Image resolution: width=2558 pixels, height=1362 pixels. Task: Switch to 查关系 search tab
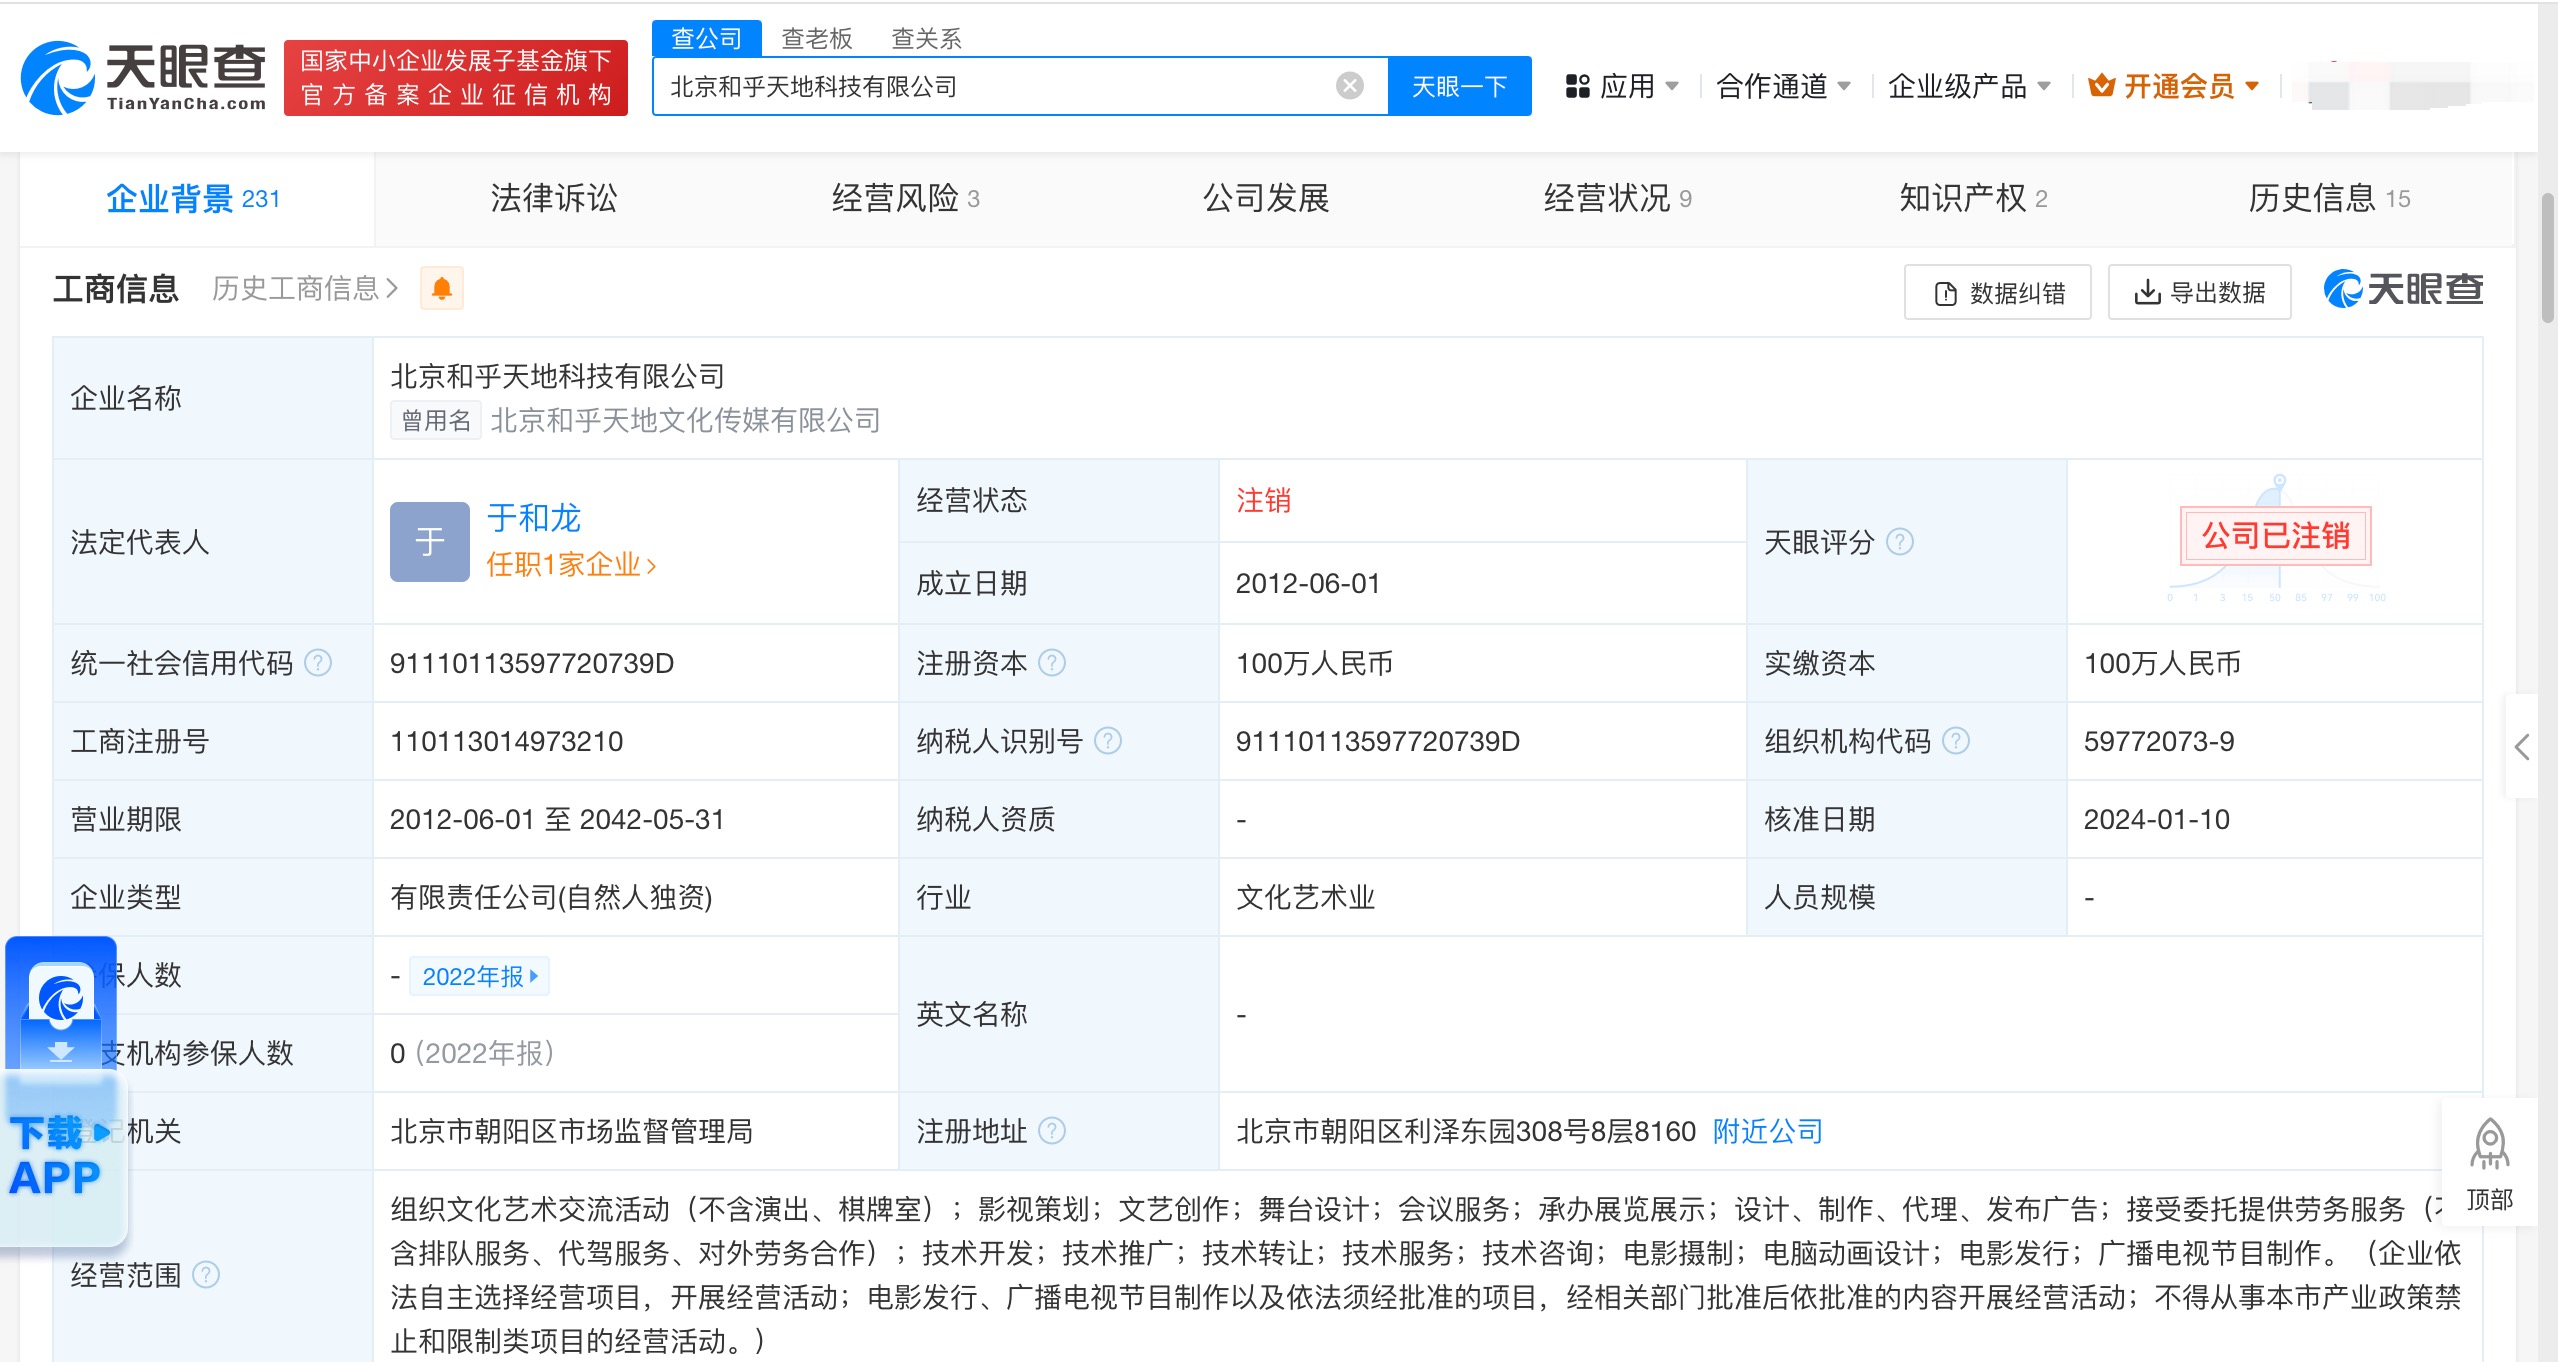tap(926, 38)
